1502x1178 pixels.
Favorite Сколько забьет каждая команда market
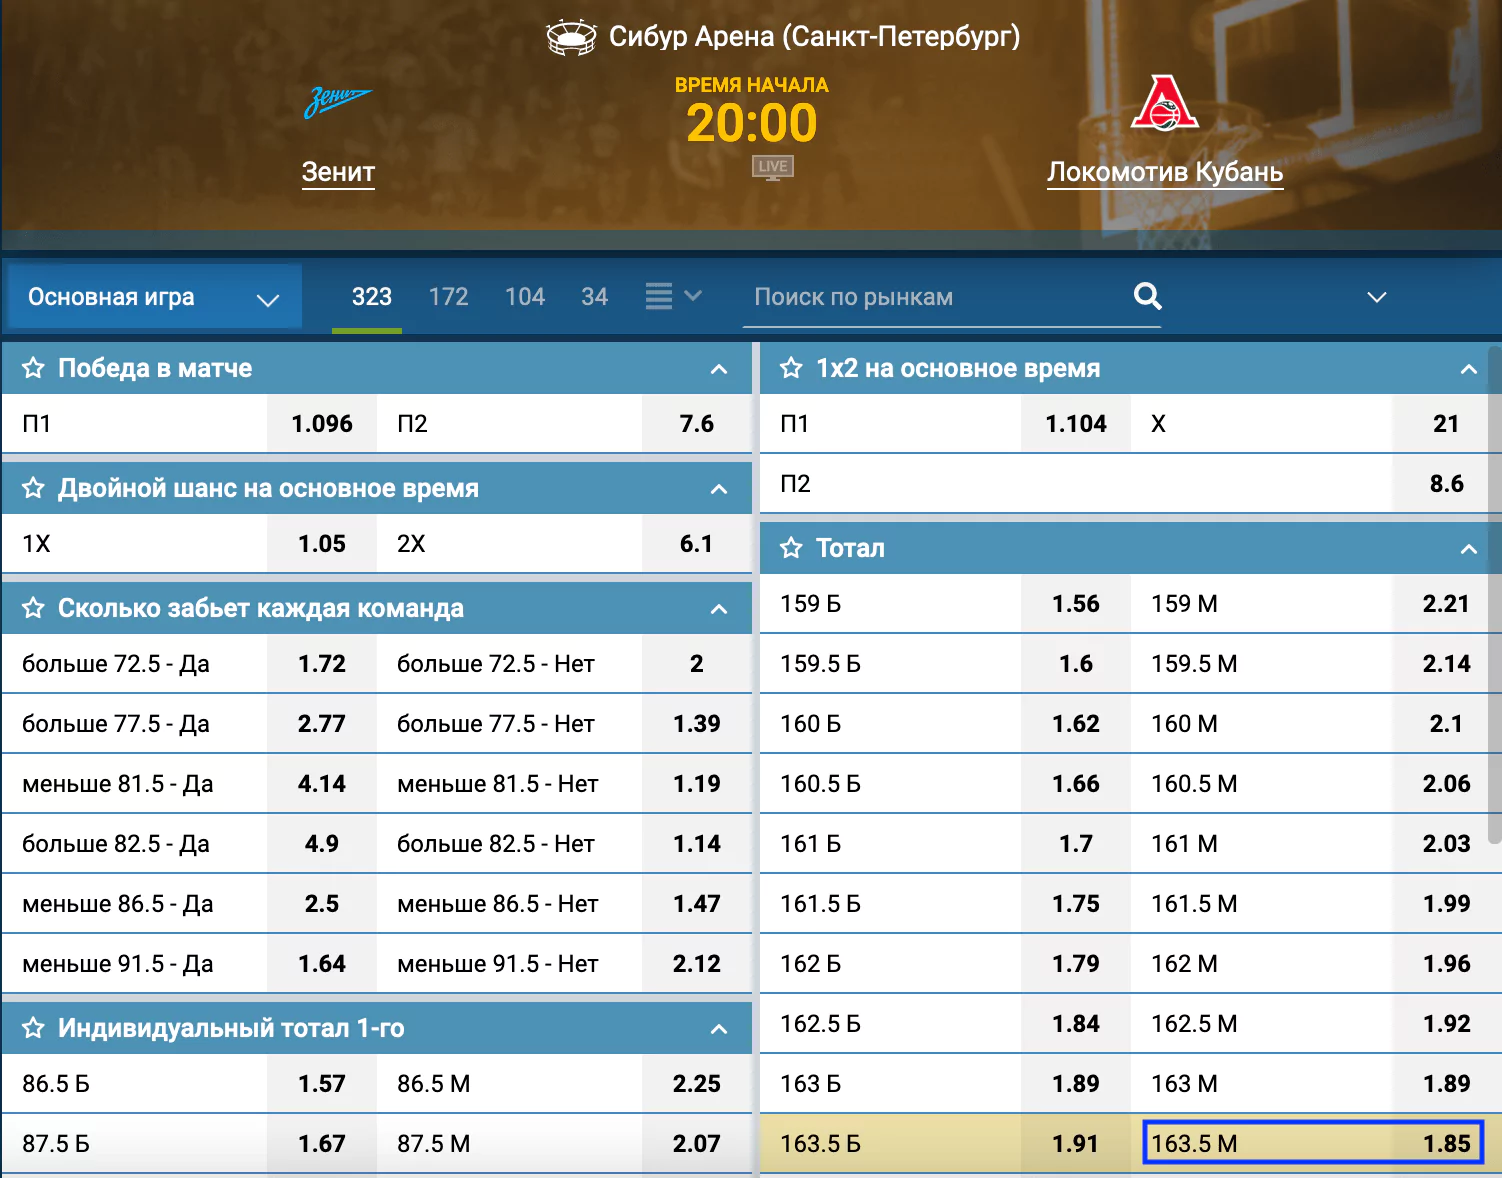coord(34,608)
